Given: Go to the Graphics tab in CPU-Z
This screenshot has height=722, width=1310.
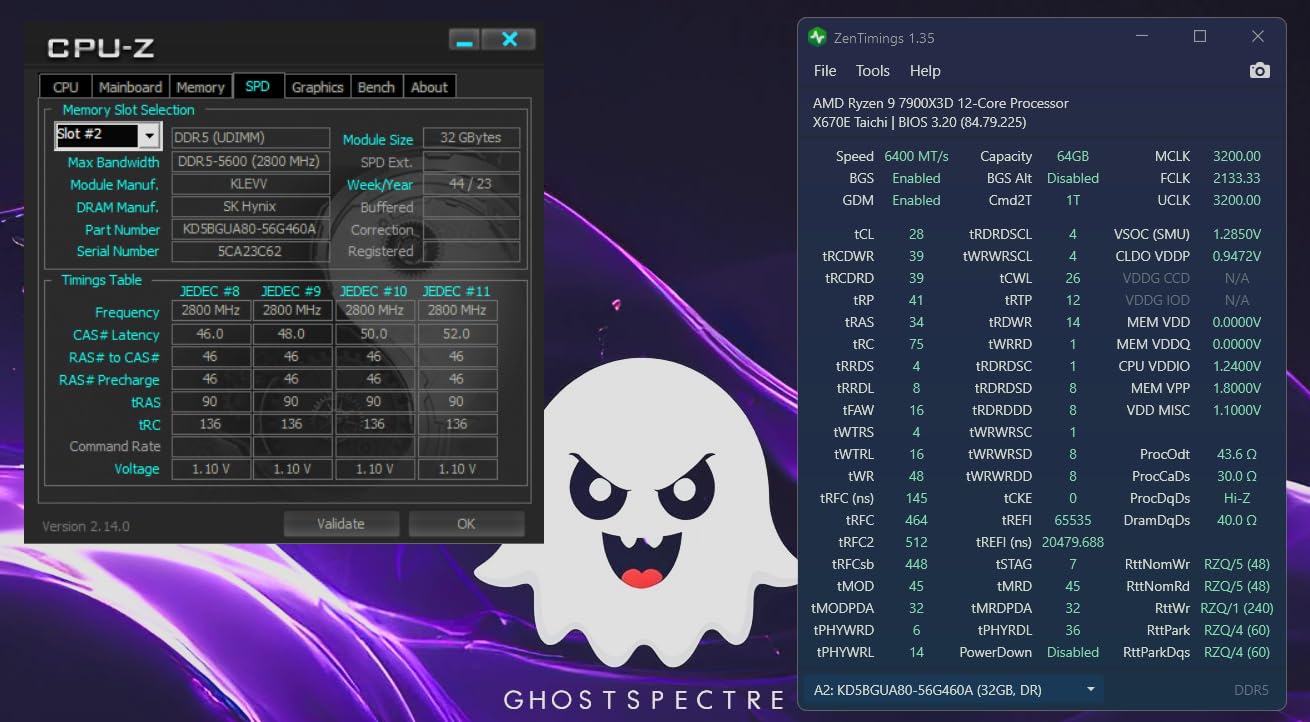Looking at the screenshot, I should click(x=318, y=87).
